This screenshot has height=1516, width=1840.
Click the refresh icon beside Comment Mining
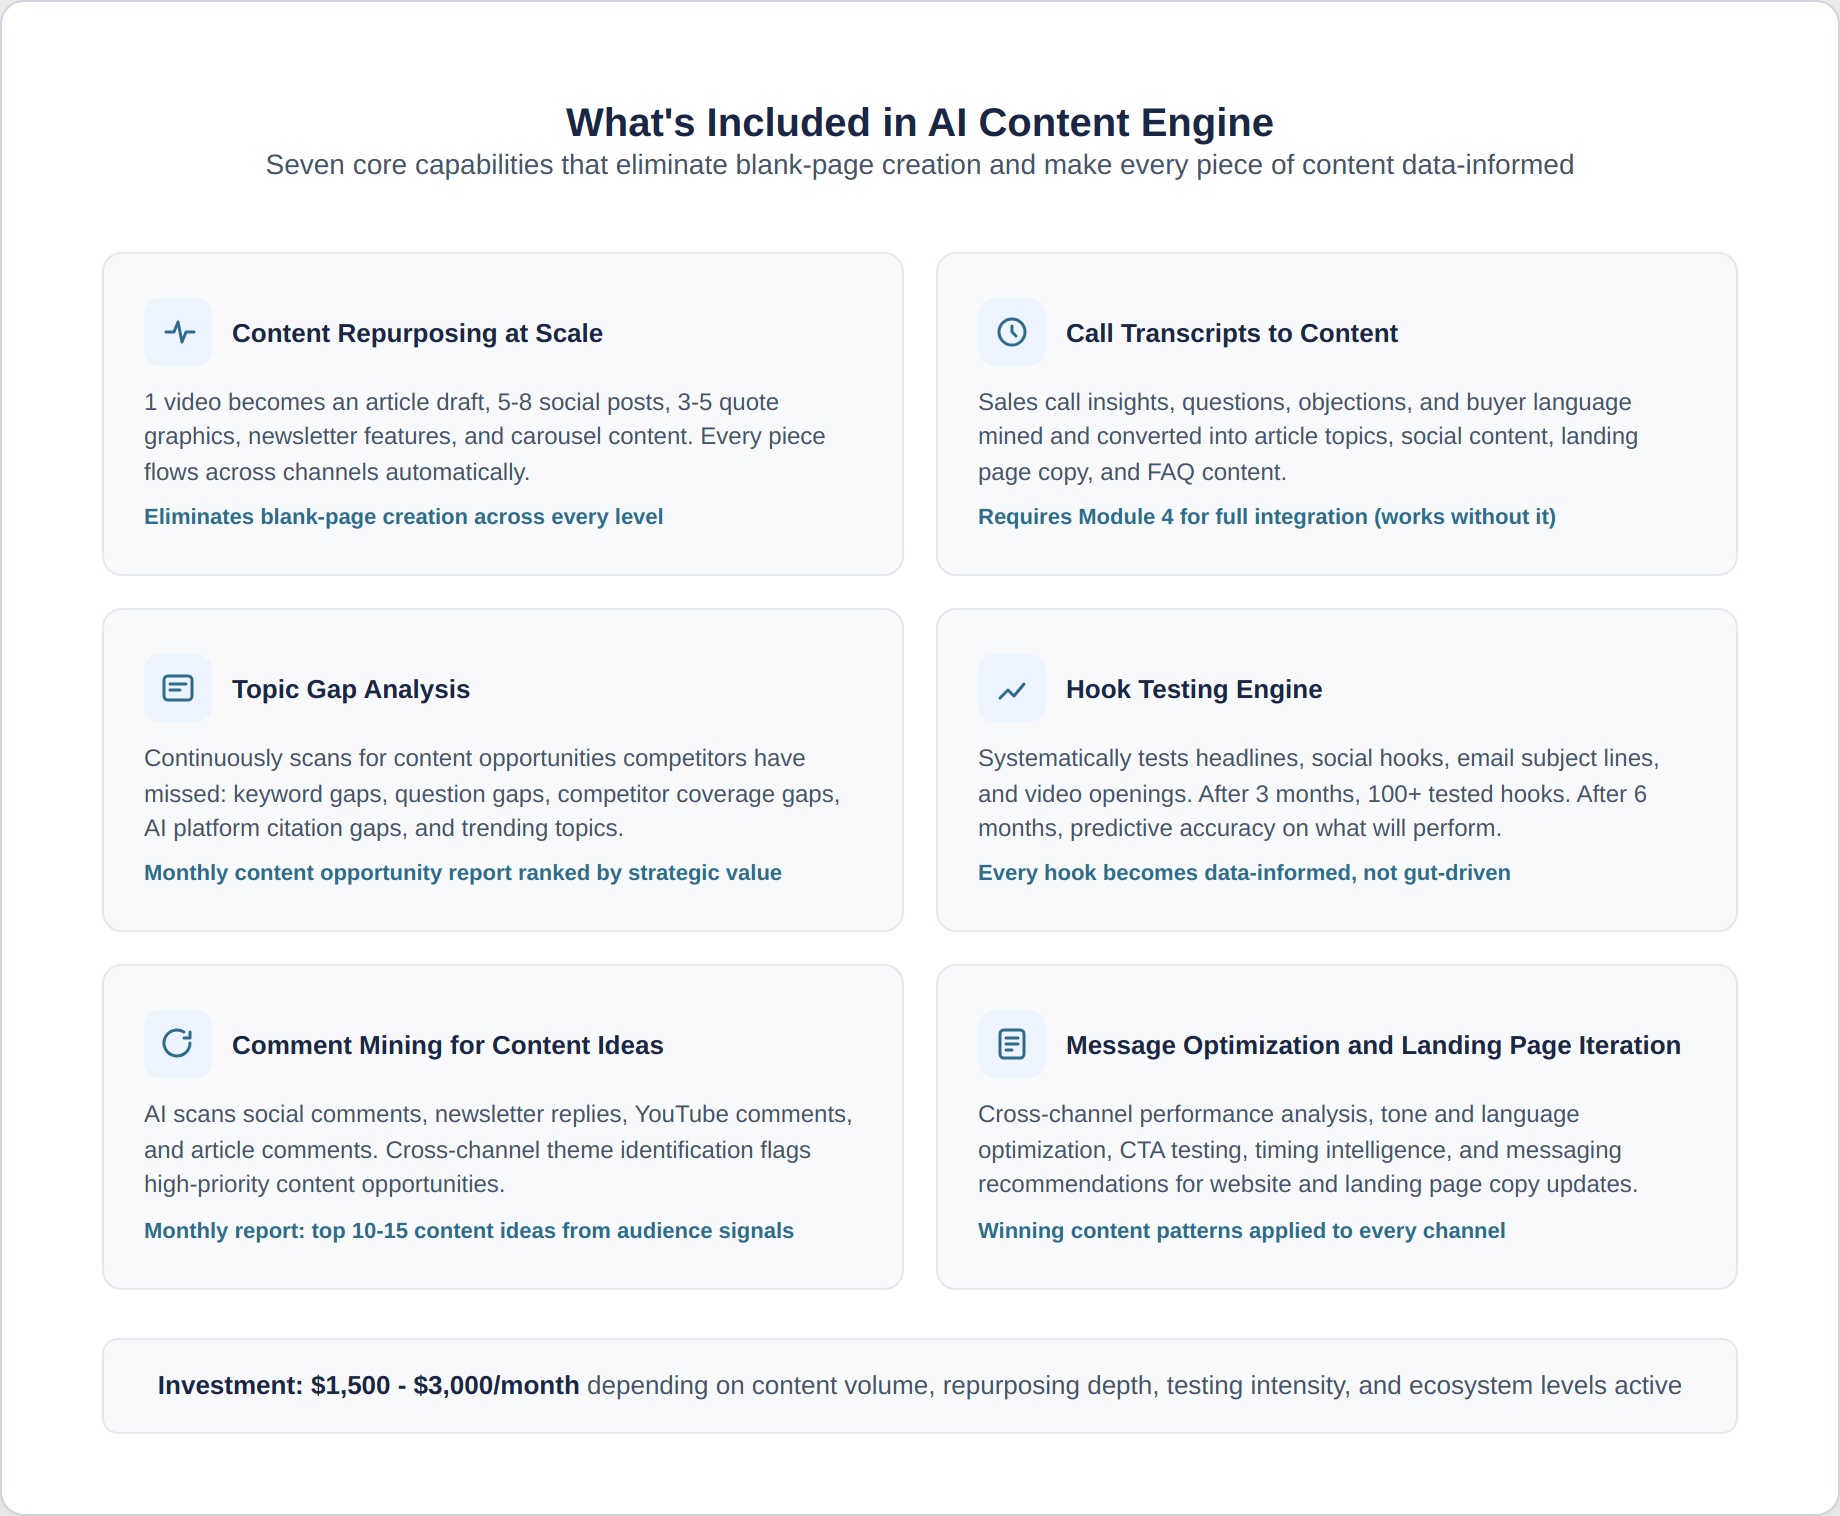[x=178, y=1044]
